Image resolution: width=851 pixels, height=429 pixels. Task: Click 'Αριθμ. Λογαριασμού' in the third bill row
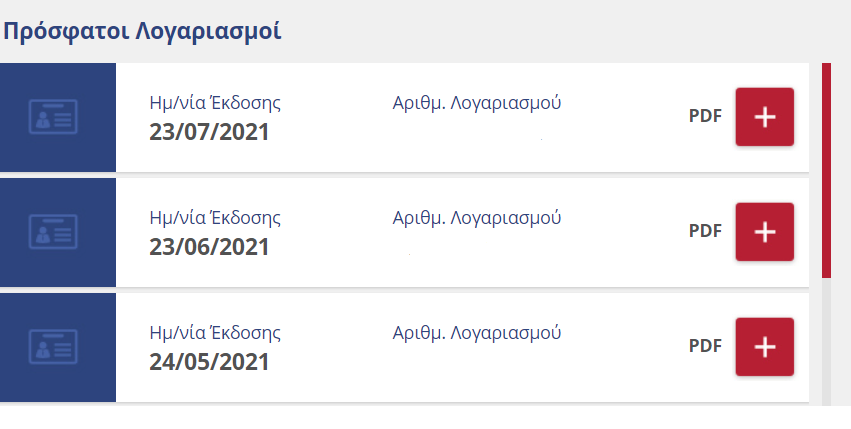[x=477, y=333]
